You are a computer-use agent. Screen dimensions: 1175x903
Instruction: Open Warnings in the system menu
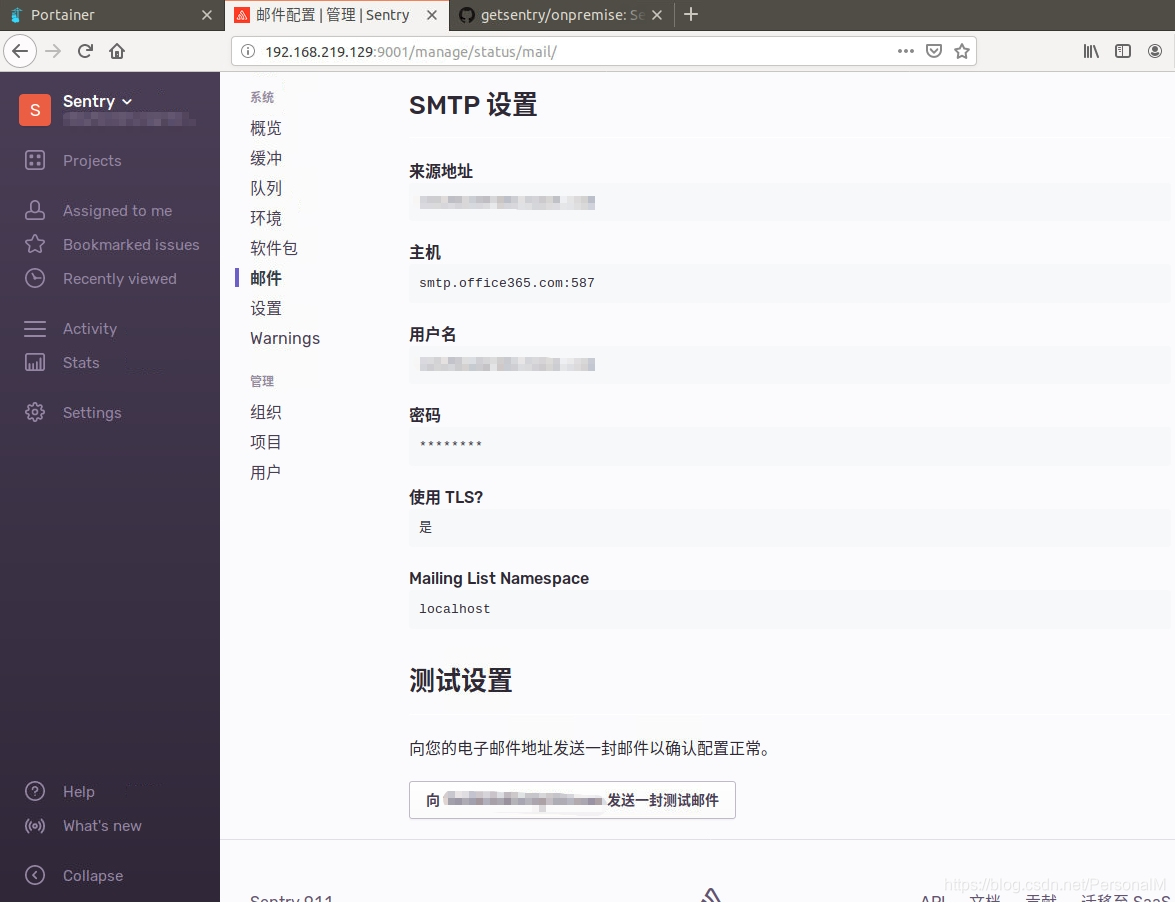click(285, 338)
